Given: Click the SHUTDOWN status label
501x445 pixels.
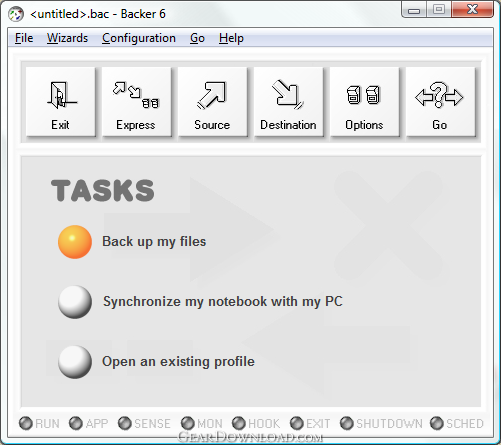Looking at the screenshot, I should (389, 424).
